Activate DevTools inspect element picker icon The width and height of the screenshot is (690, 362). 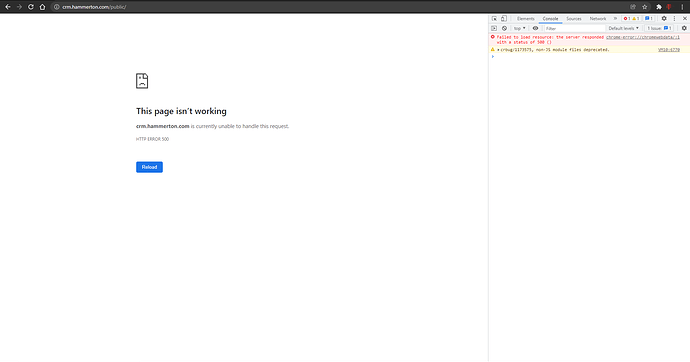(x=494, y=18)
